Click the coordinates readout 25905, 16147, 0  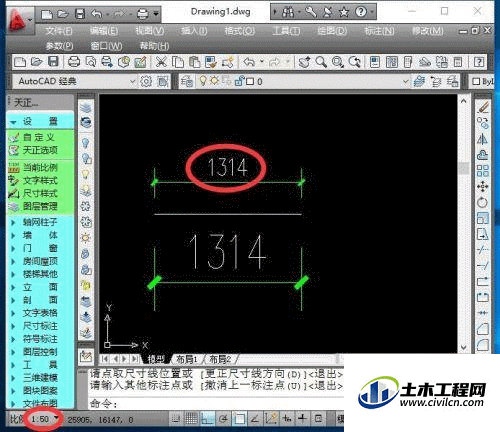(100, 420)
